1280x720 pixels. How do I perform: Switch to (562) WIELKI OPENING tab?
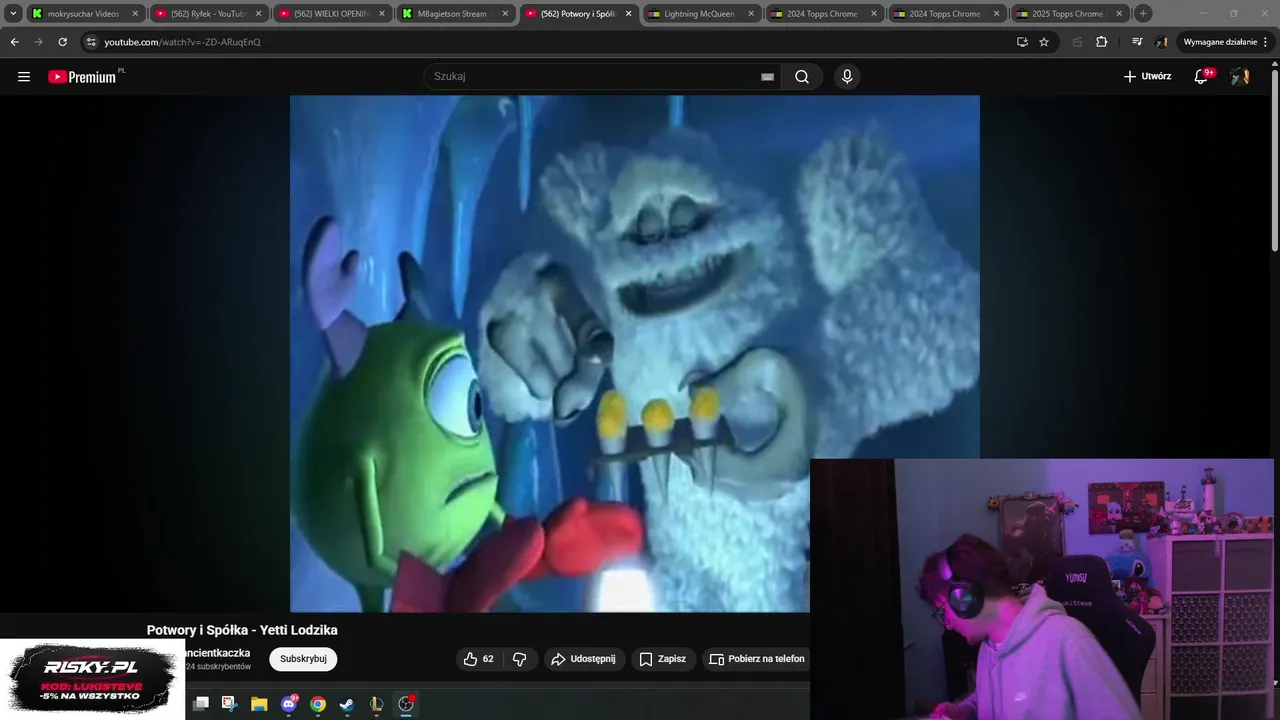tap(332, 14)
